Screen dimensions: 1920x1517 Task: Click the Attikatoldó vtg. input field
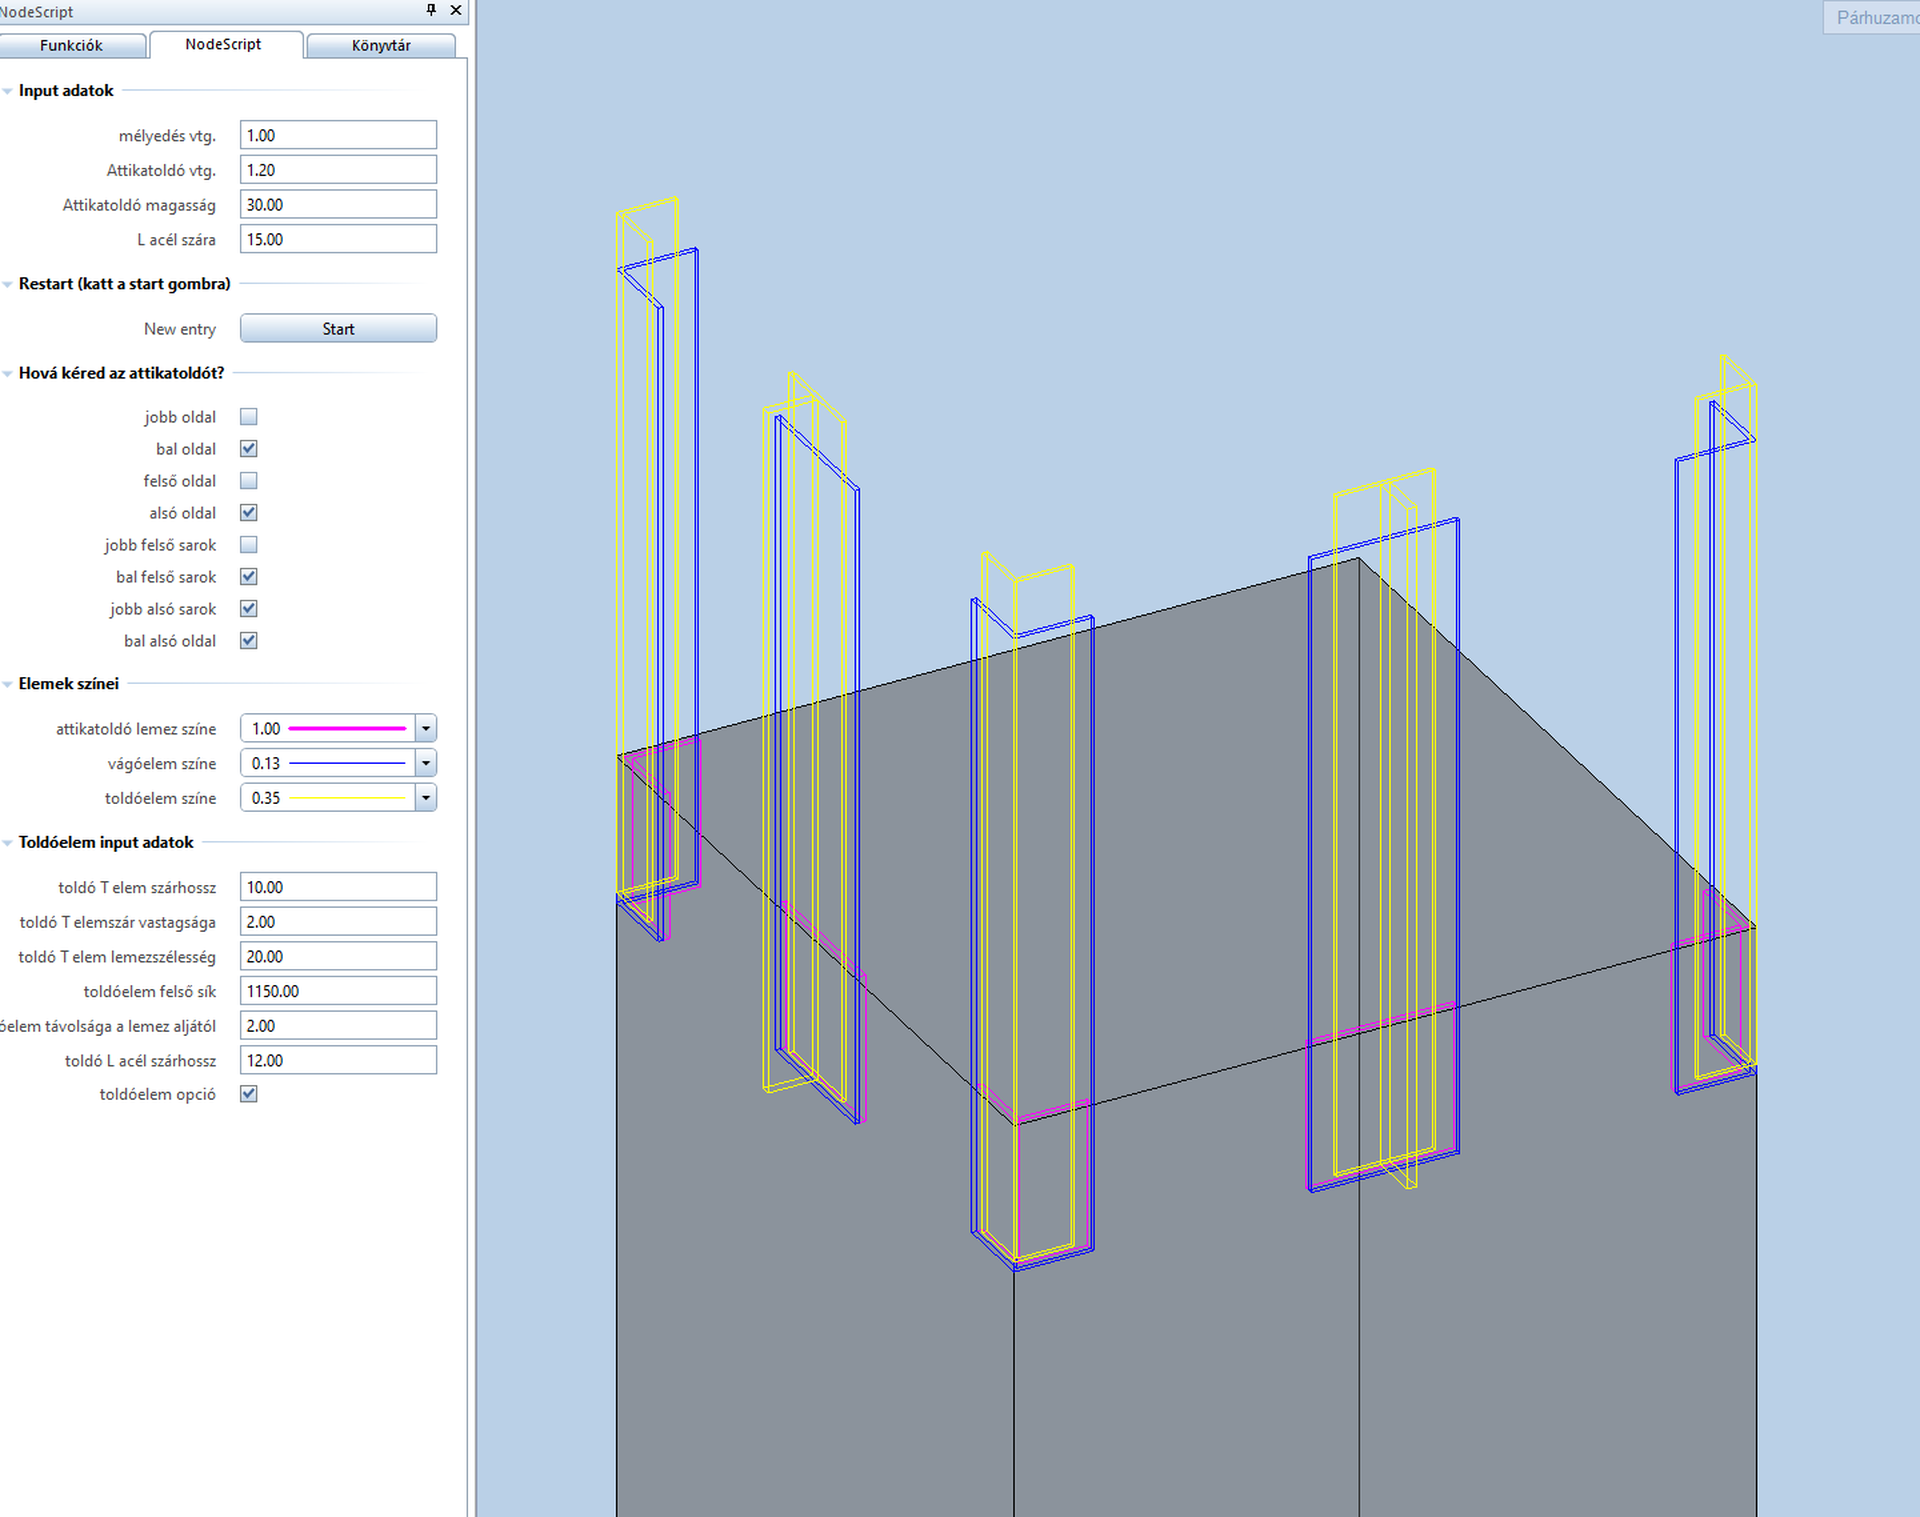coord(338,170)
